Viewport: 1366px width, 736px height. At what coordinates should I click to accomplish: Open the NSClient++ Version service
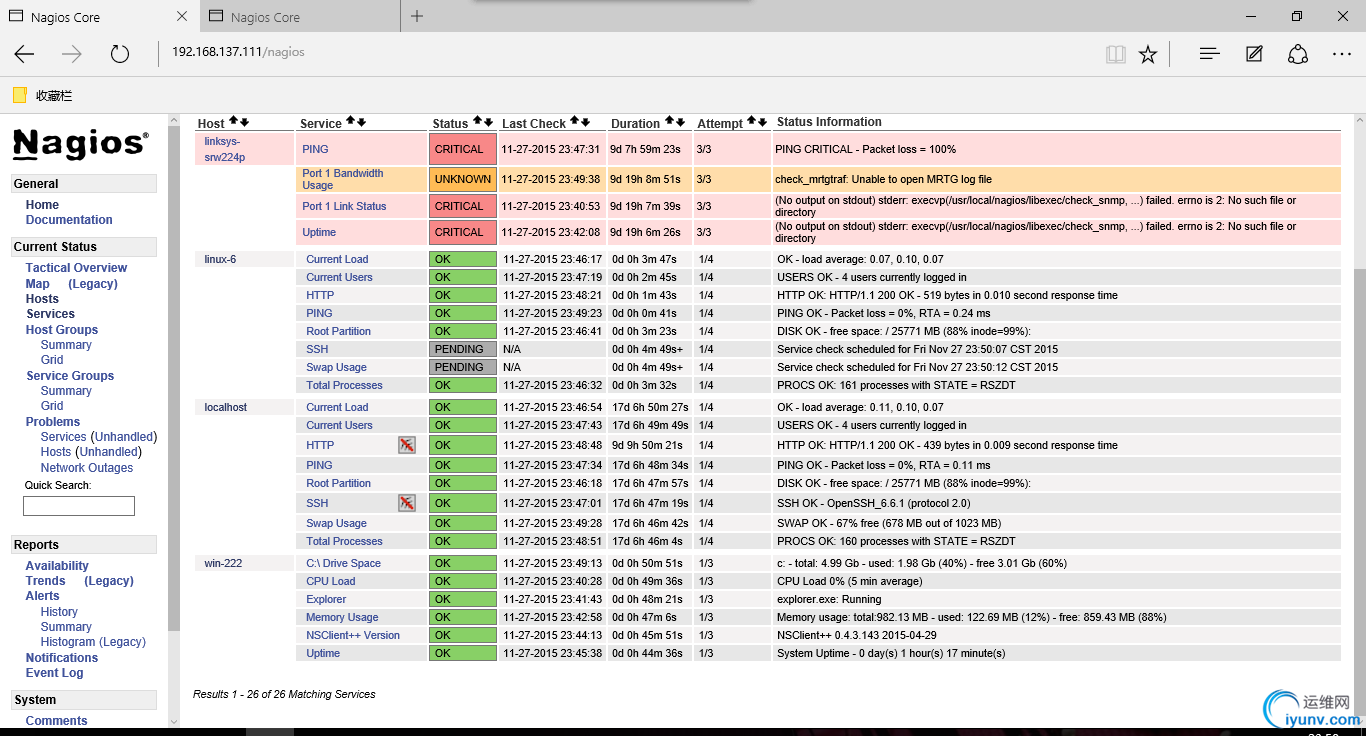coord(353,635)
